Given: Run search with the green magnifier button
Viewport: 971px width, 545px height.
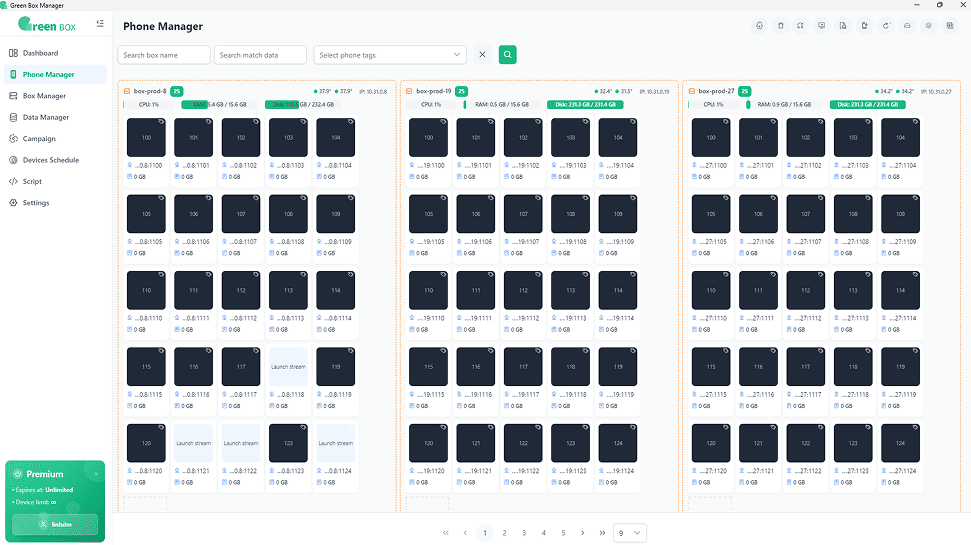Looking at the screenshot, I should coord(507,55).
